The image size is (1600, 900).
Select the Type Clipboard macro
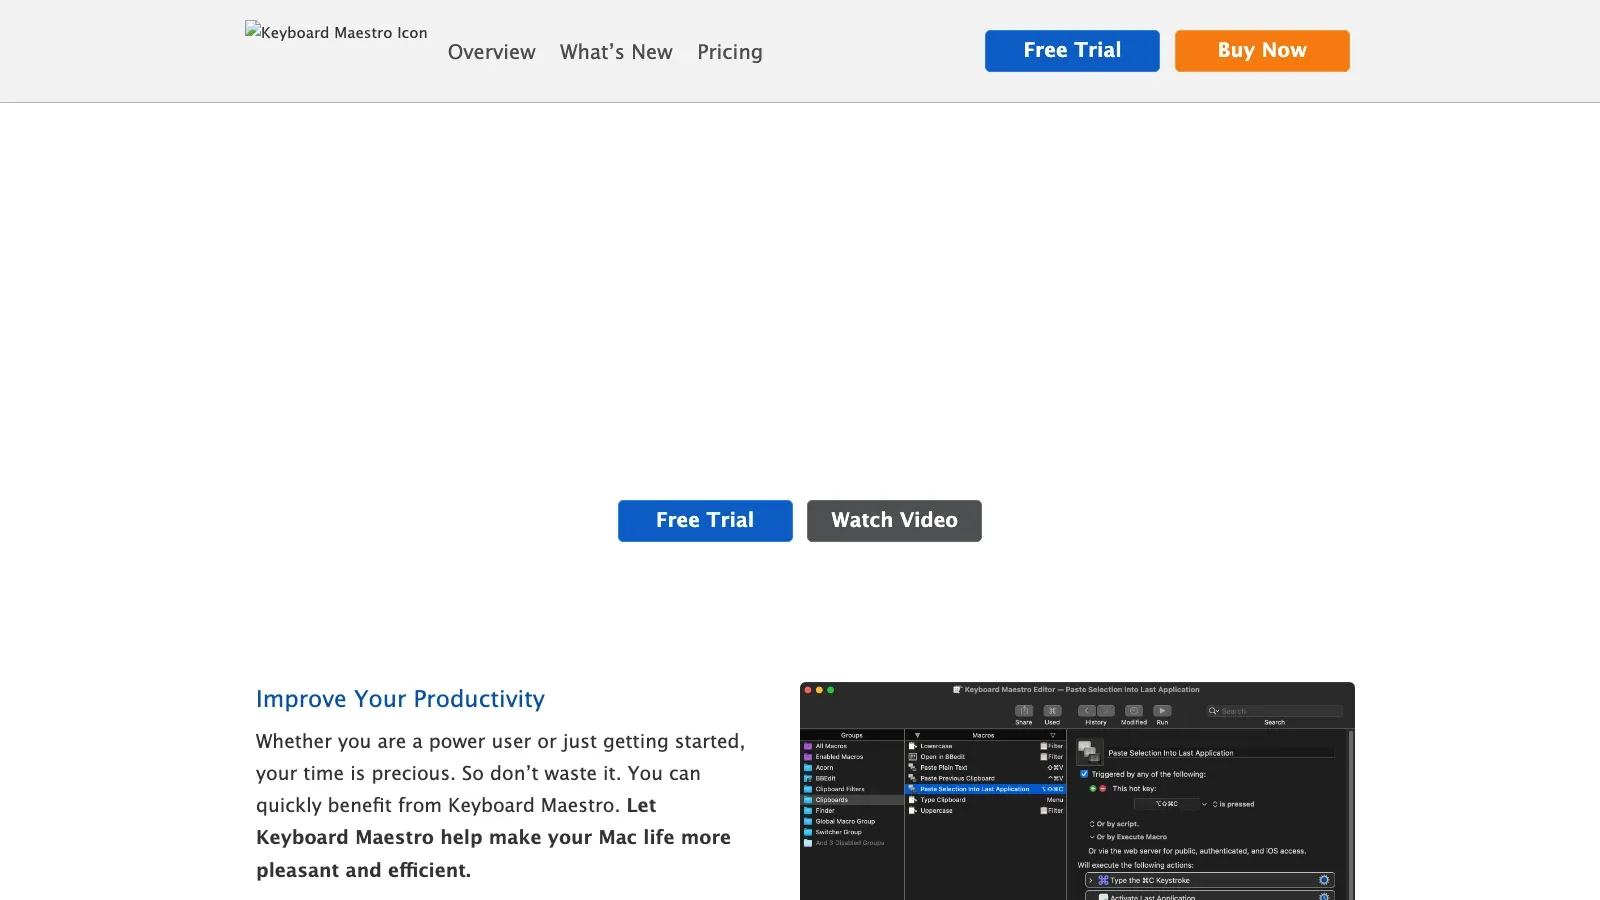click(985, 800)
